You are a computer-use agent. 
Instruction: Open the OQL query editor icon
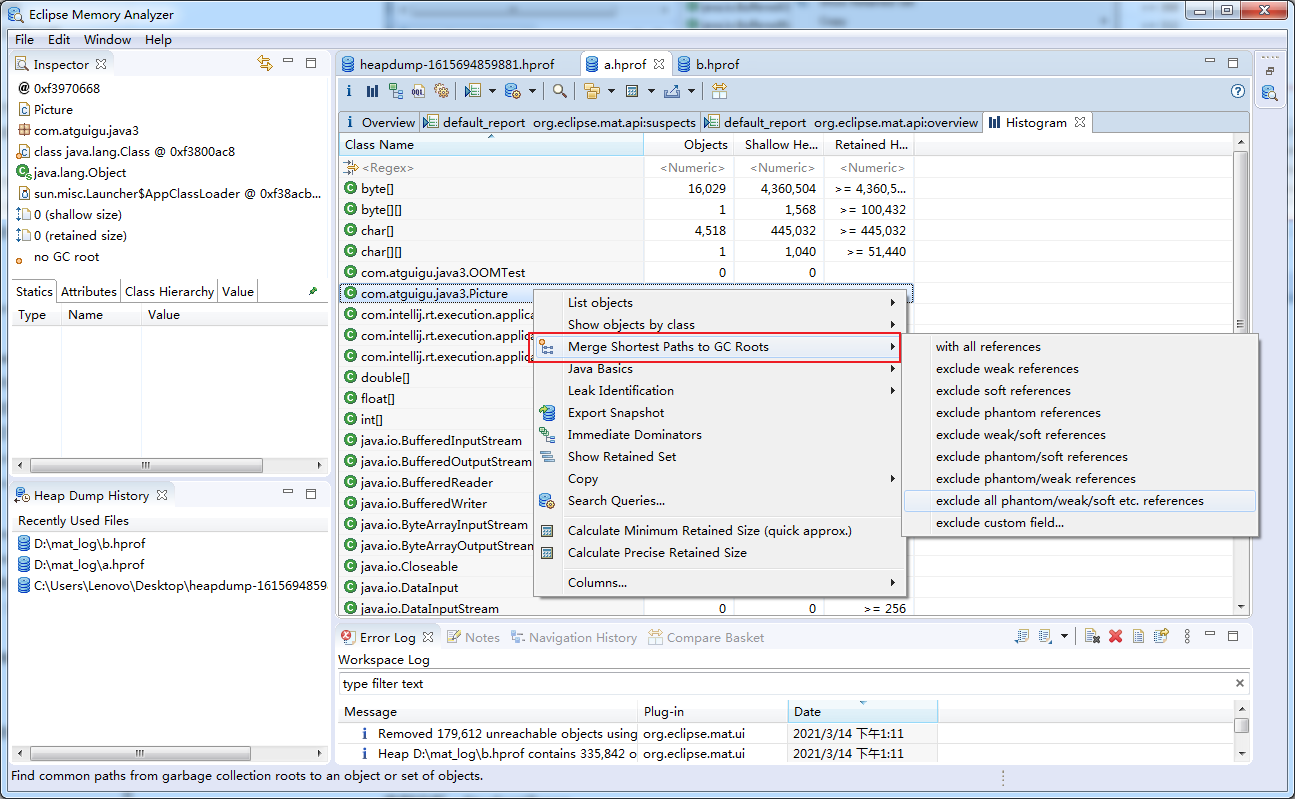418,91
